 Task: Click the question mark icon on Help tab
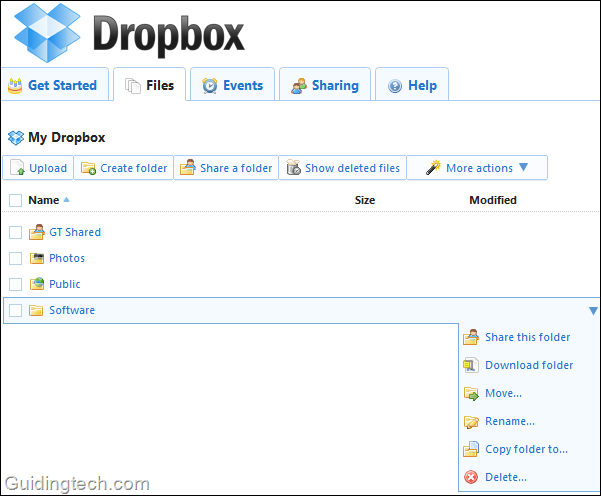(x=395, y=86)
